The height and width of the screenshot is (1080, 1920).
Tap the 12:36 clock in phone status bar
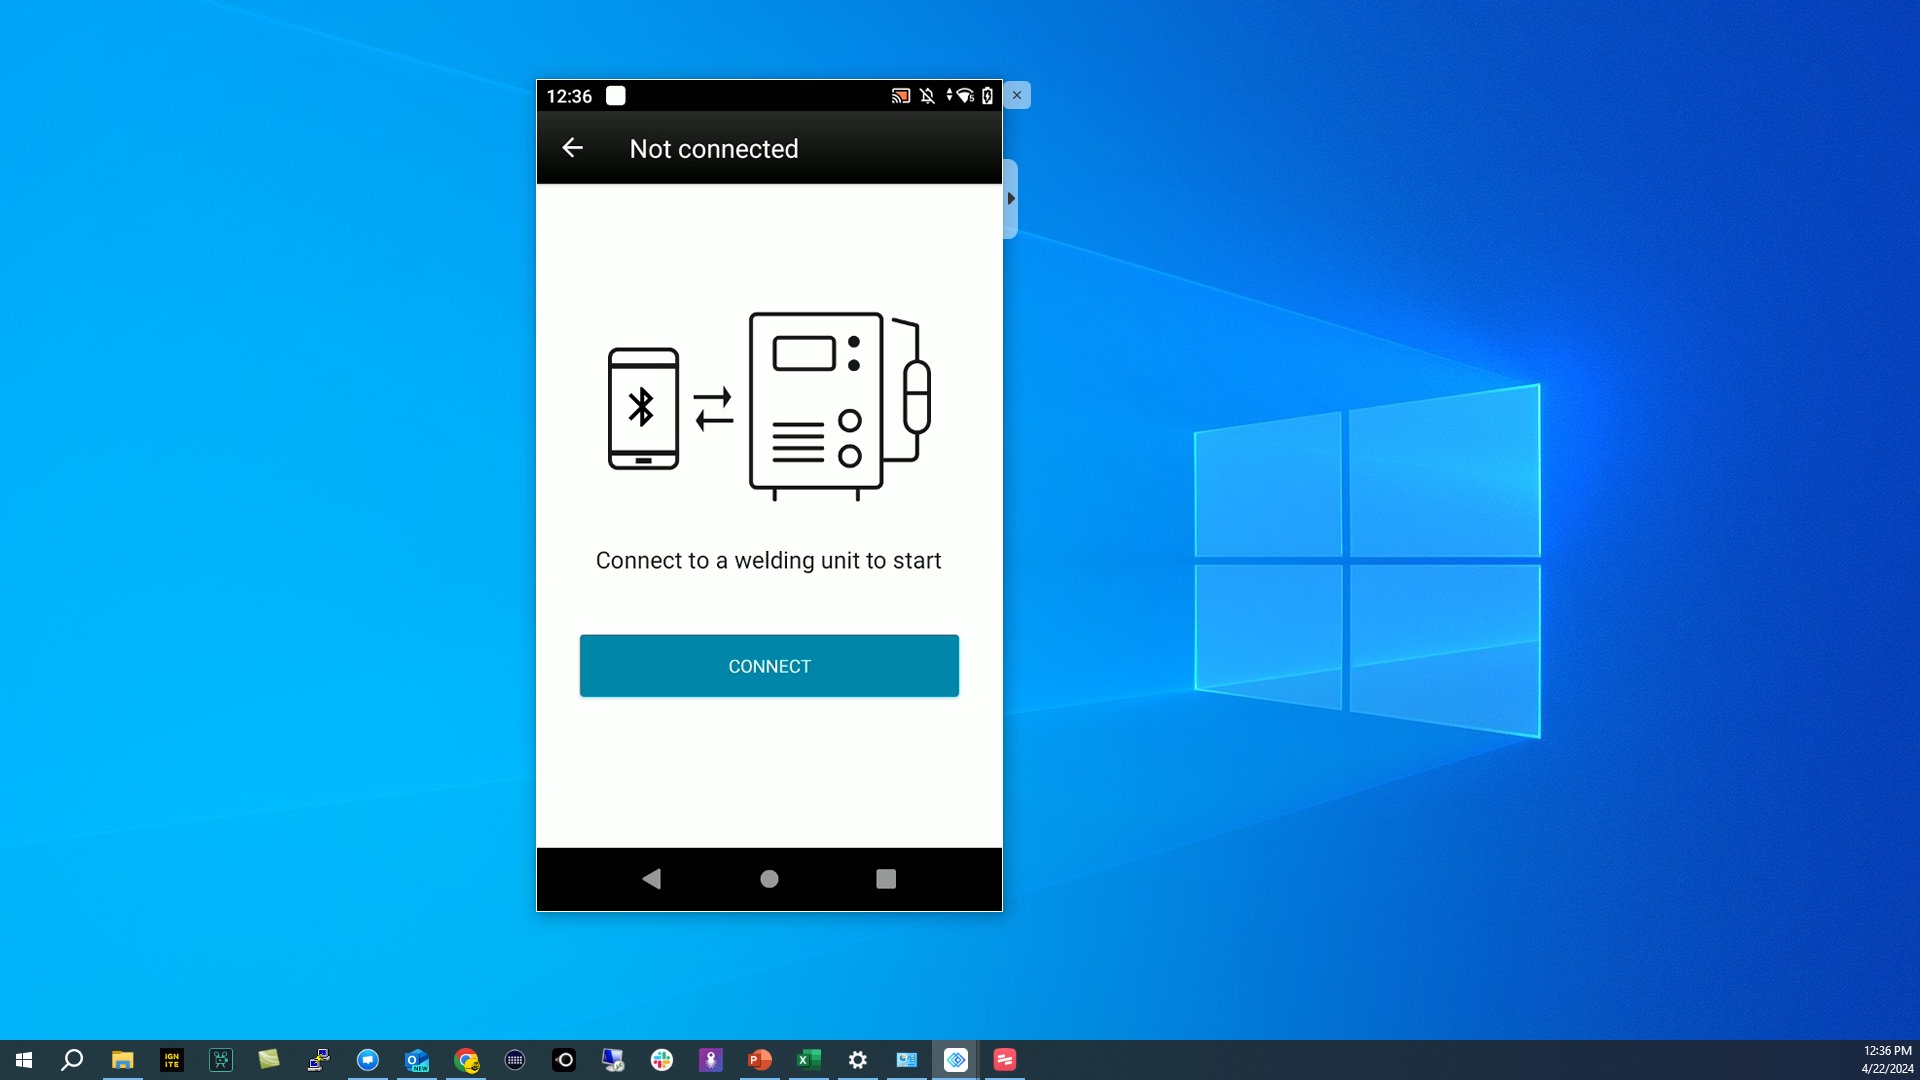(569, 96)
